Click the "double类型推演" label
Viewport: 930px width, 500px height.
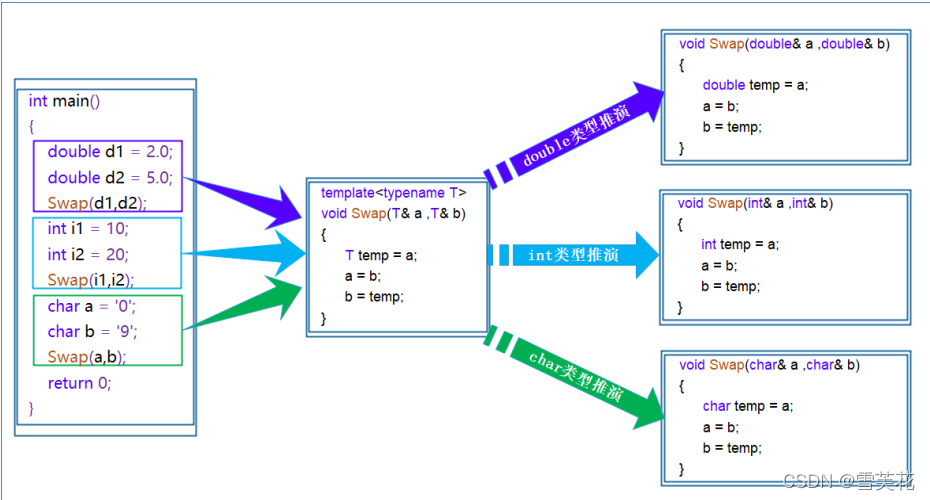pyautogui.click(x=576, y=135)
